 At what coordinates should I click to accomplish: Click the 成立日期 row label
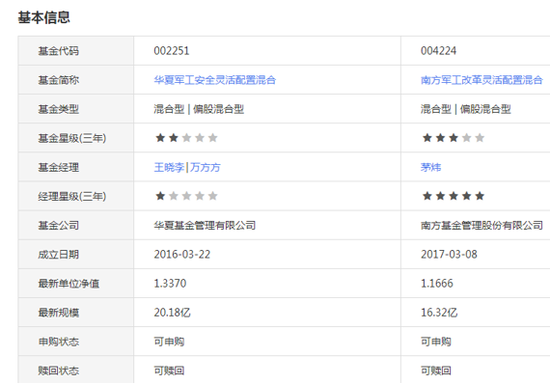[x=58, y=255]
